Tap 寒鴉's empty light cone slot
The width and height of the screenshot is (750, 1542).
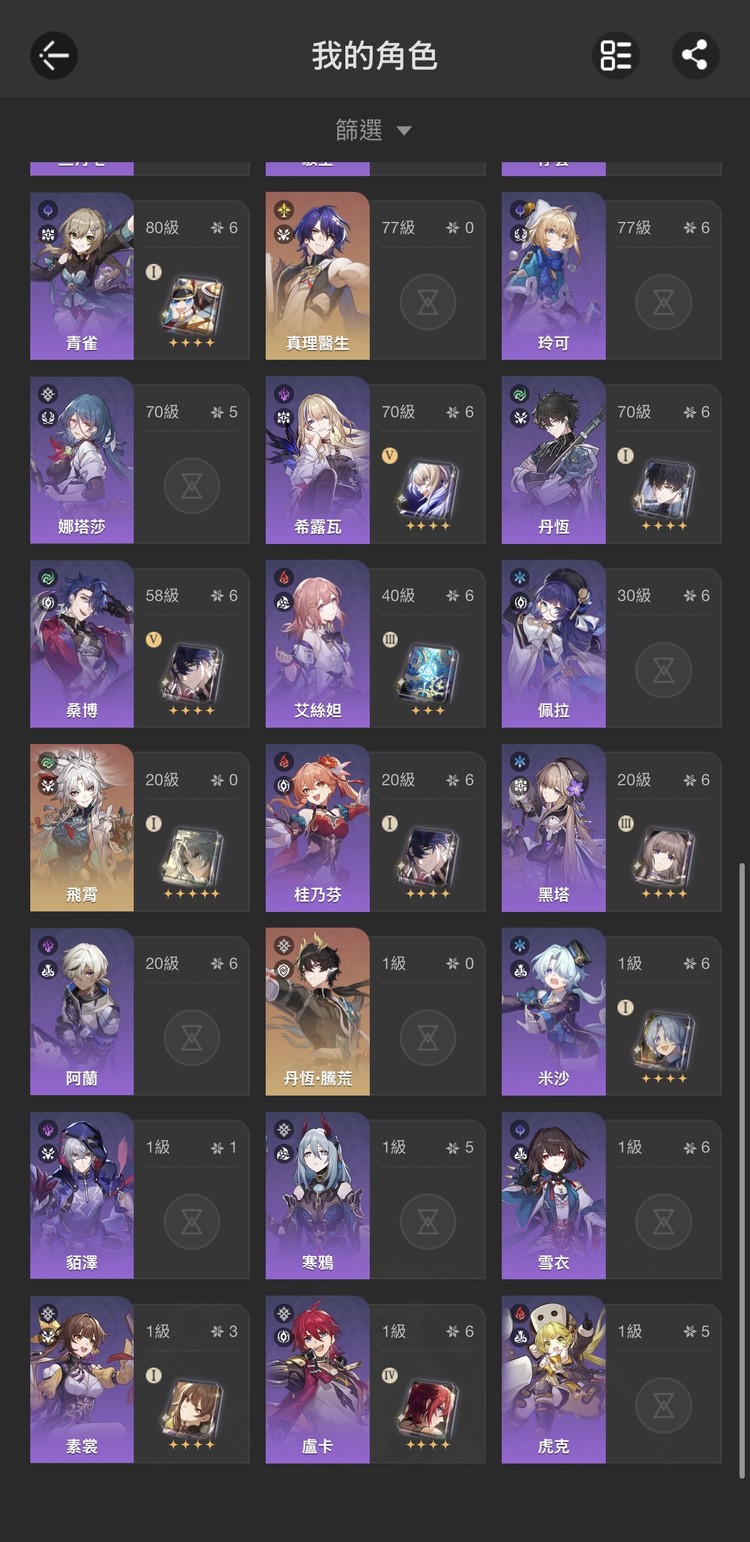pyautogui.click(x=427, y=1221)
